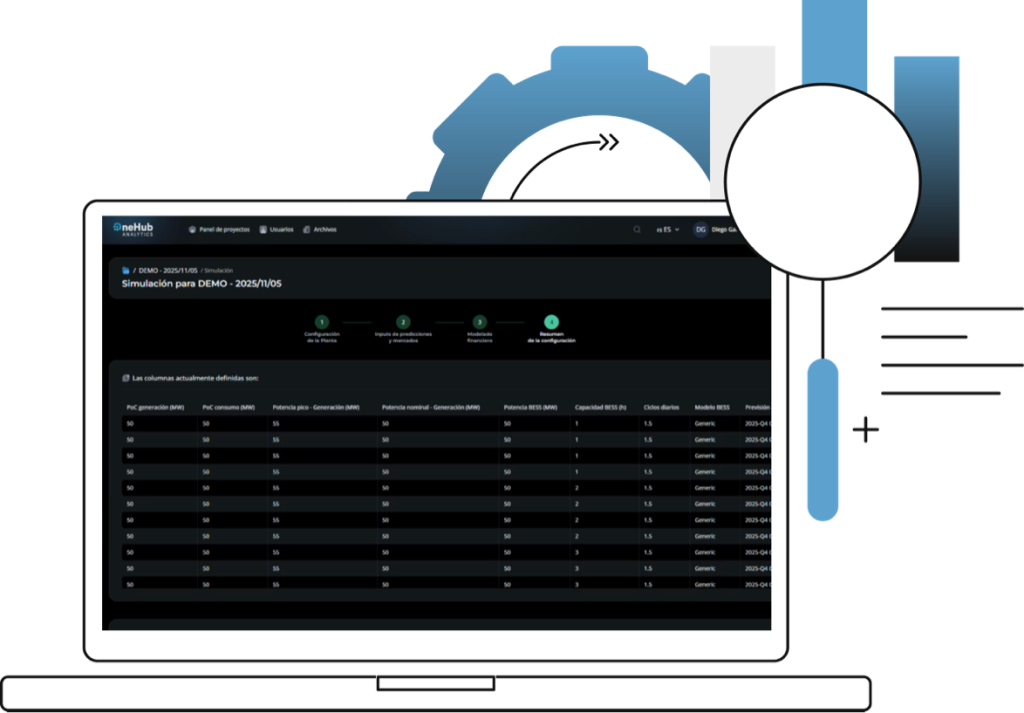Click the PoC generación (MW) column header
The width and height of the screenshot is (1024, 713).
click(154, 407)
